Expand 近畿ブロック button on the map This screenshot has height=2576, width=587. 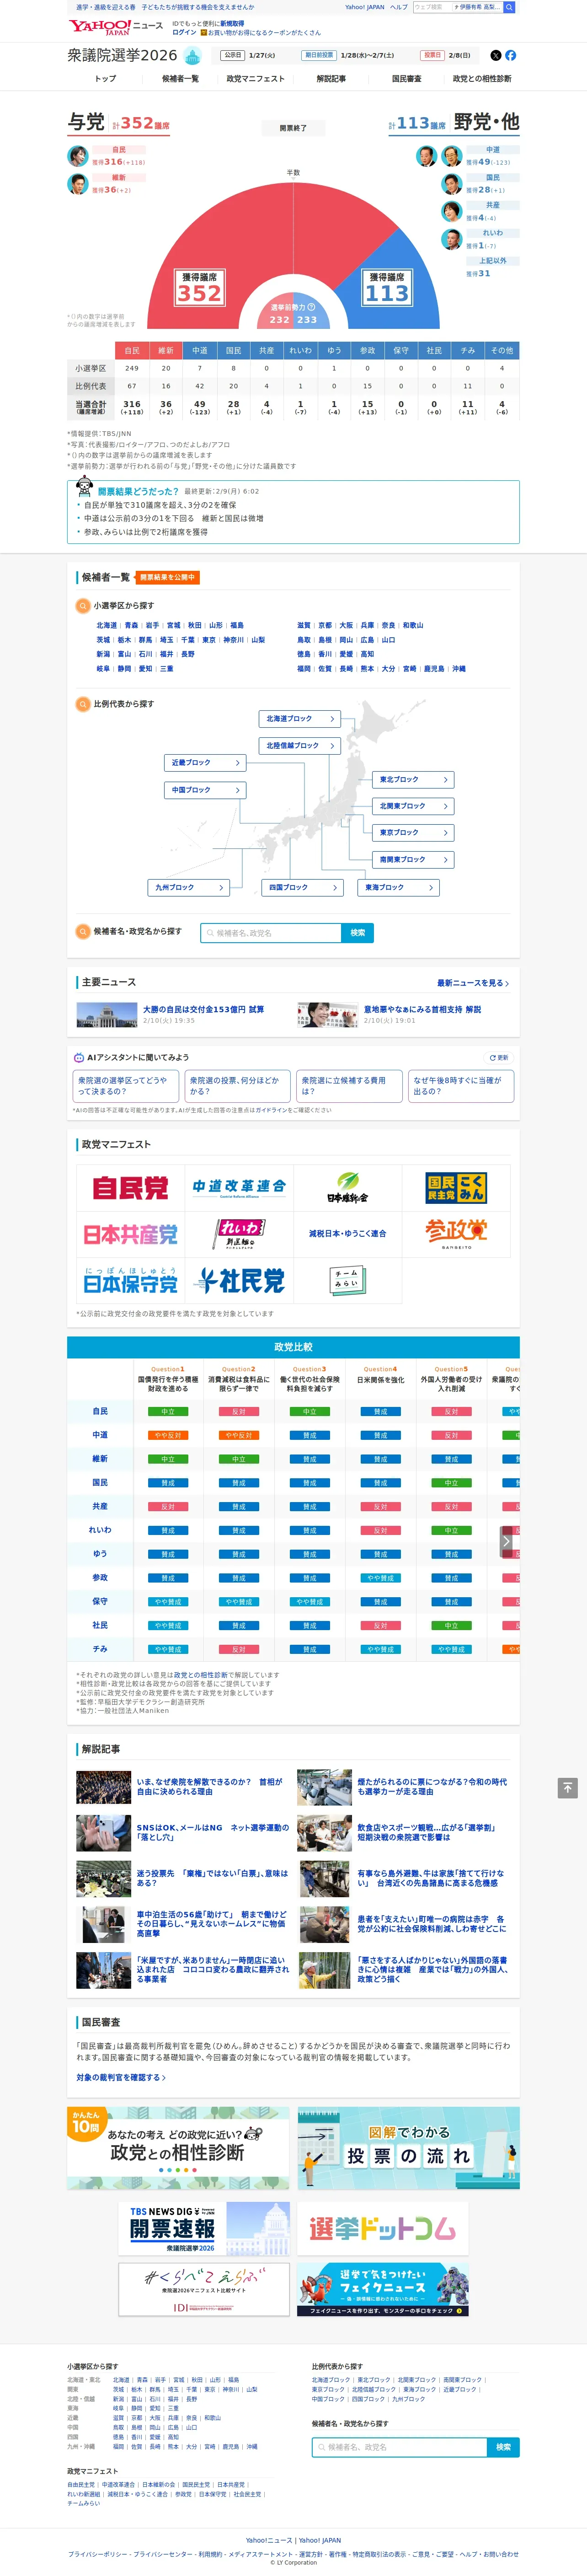click(205, 762)
